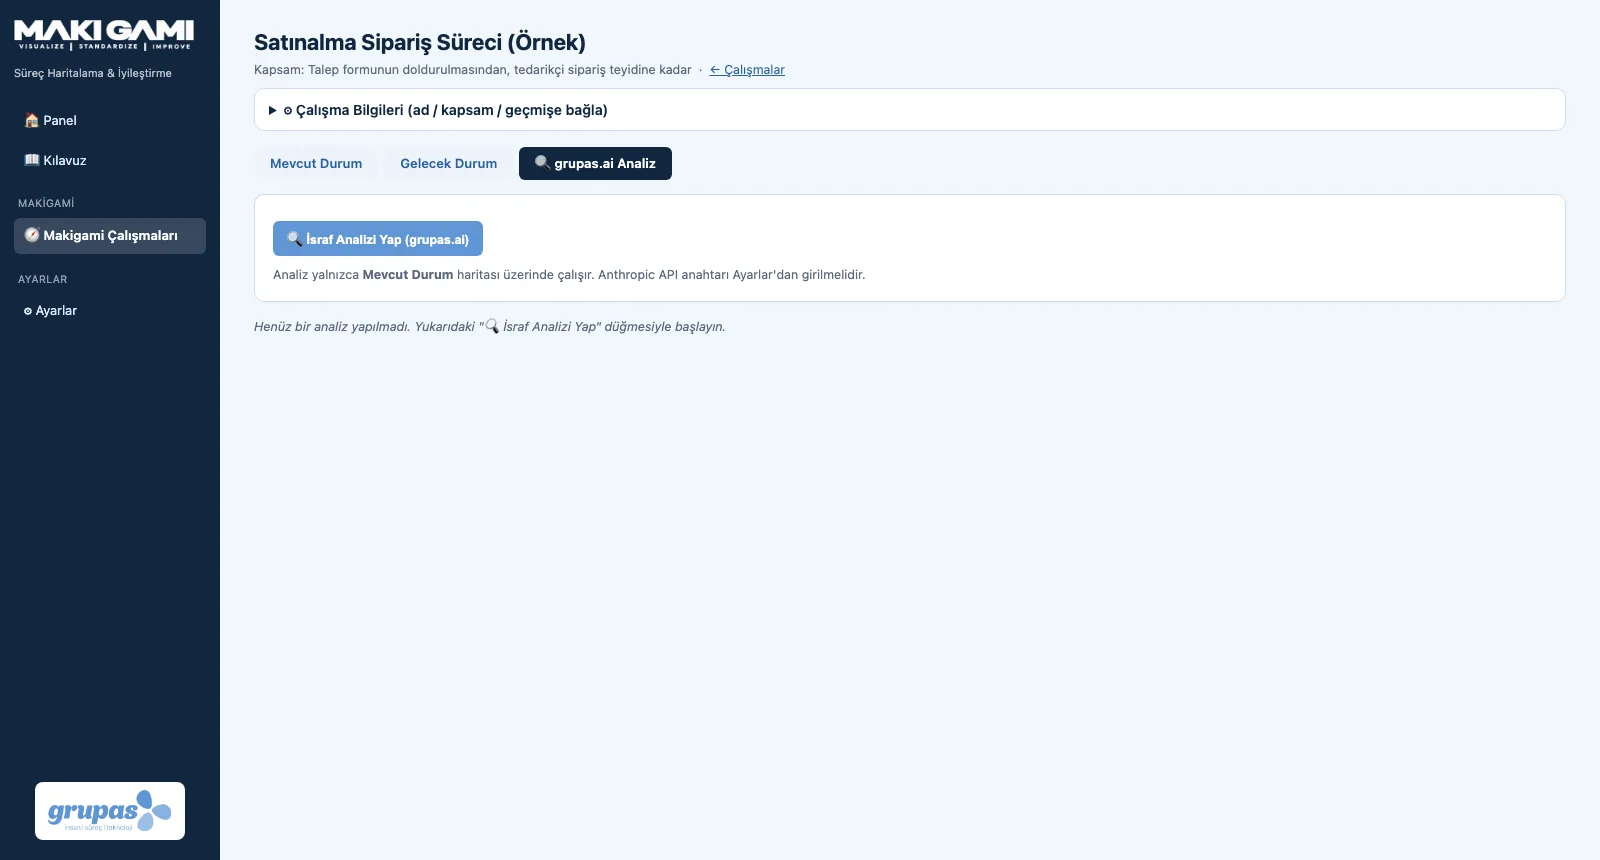Click the Kılavuz book icon
This screenshot has height=860, width=1600.
point(31,160)
